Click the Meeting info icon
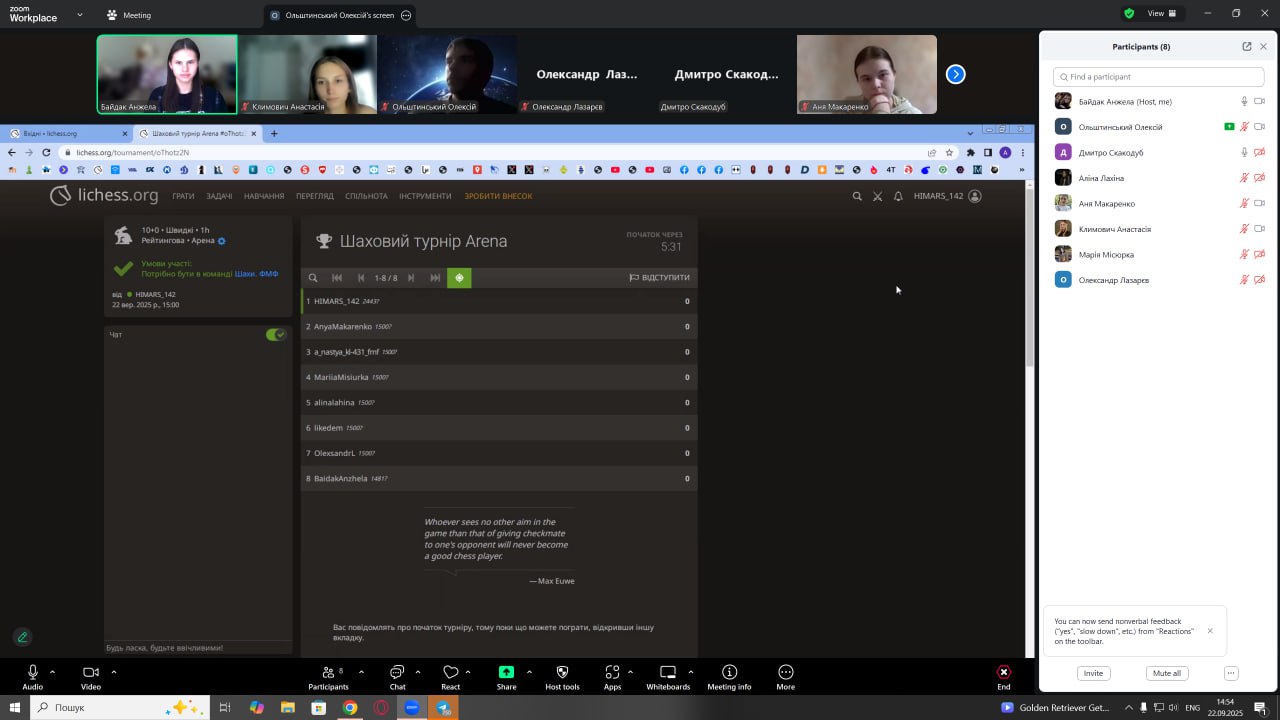1280x720 pixels. (729, 672)
